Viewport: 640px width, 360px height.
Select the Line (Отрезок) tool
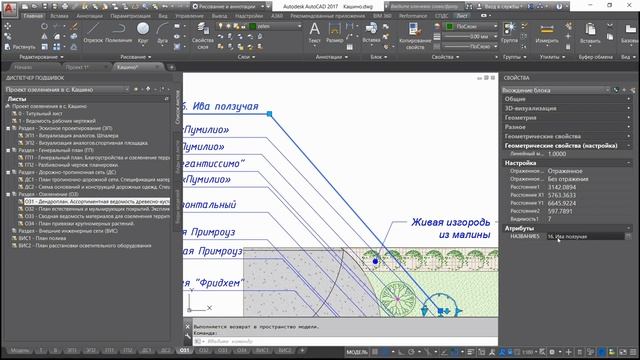tap(93, 33)
